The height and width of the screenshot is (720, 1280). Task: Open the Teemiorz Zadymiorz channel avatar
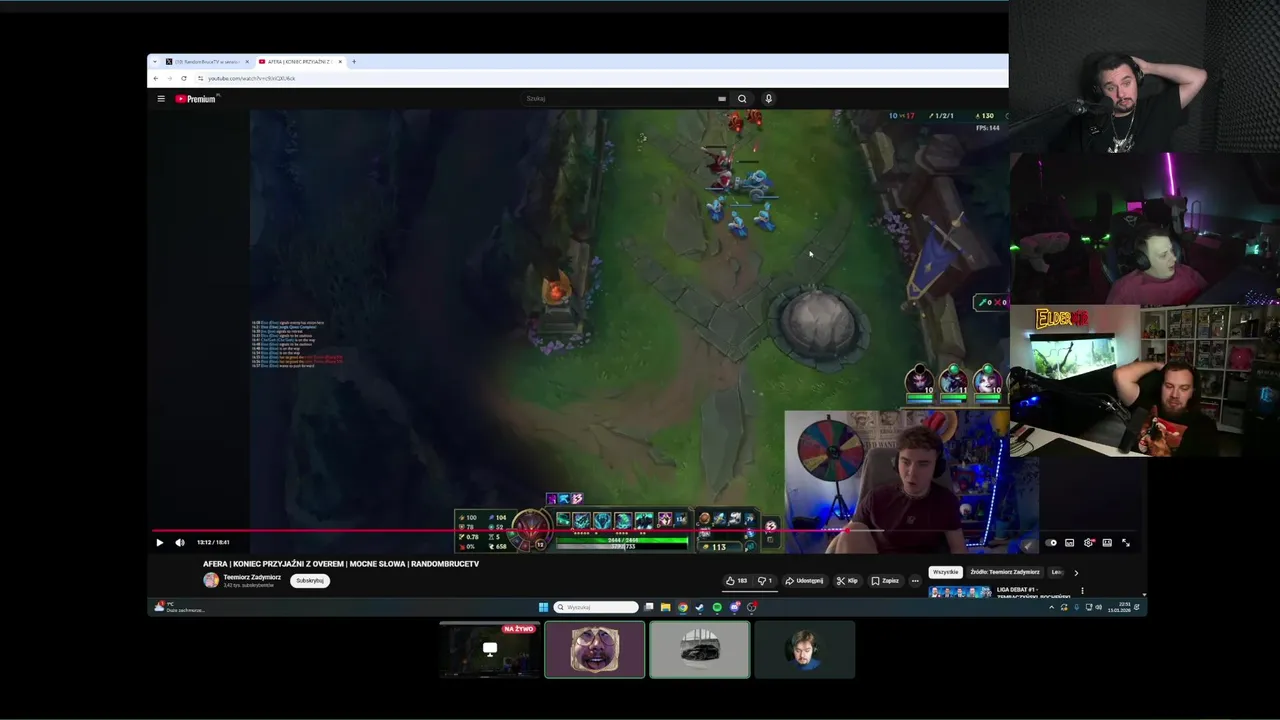coord(211,580)
